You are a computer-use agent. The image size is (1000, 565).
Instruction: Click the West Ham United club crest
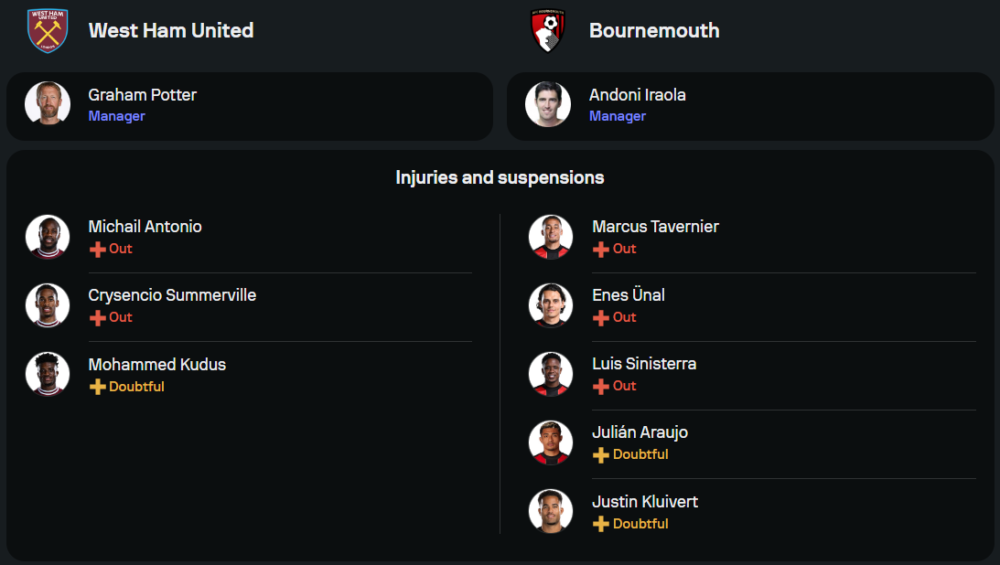click(46, 30)
